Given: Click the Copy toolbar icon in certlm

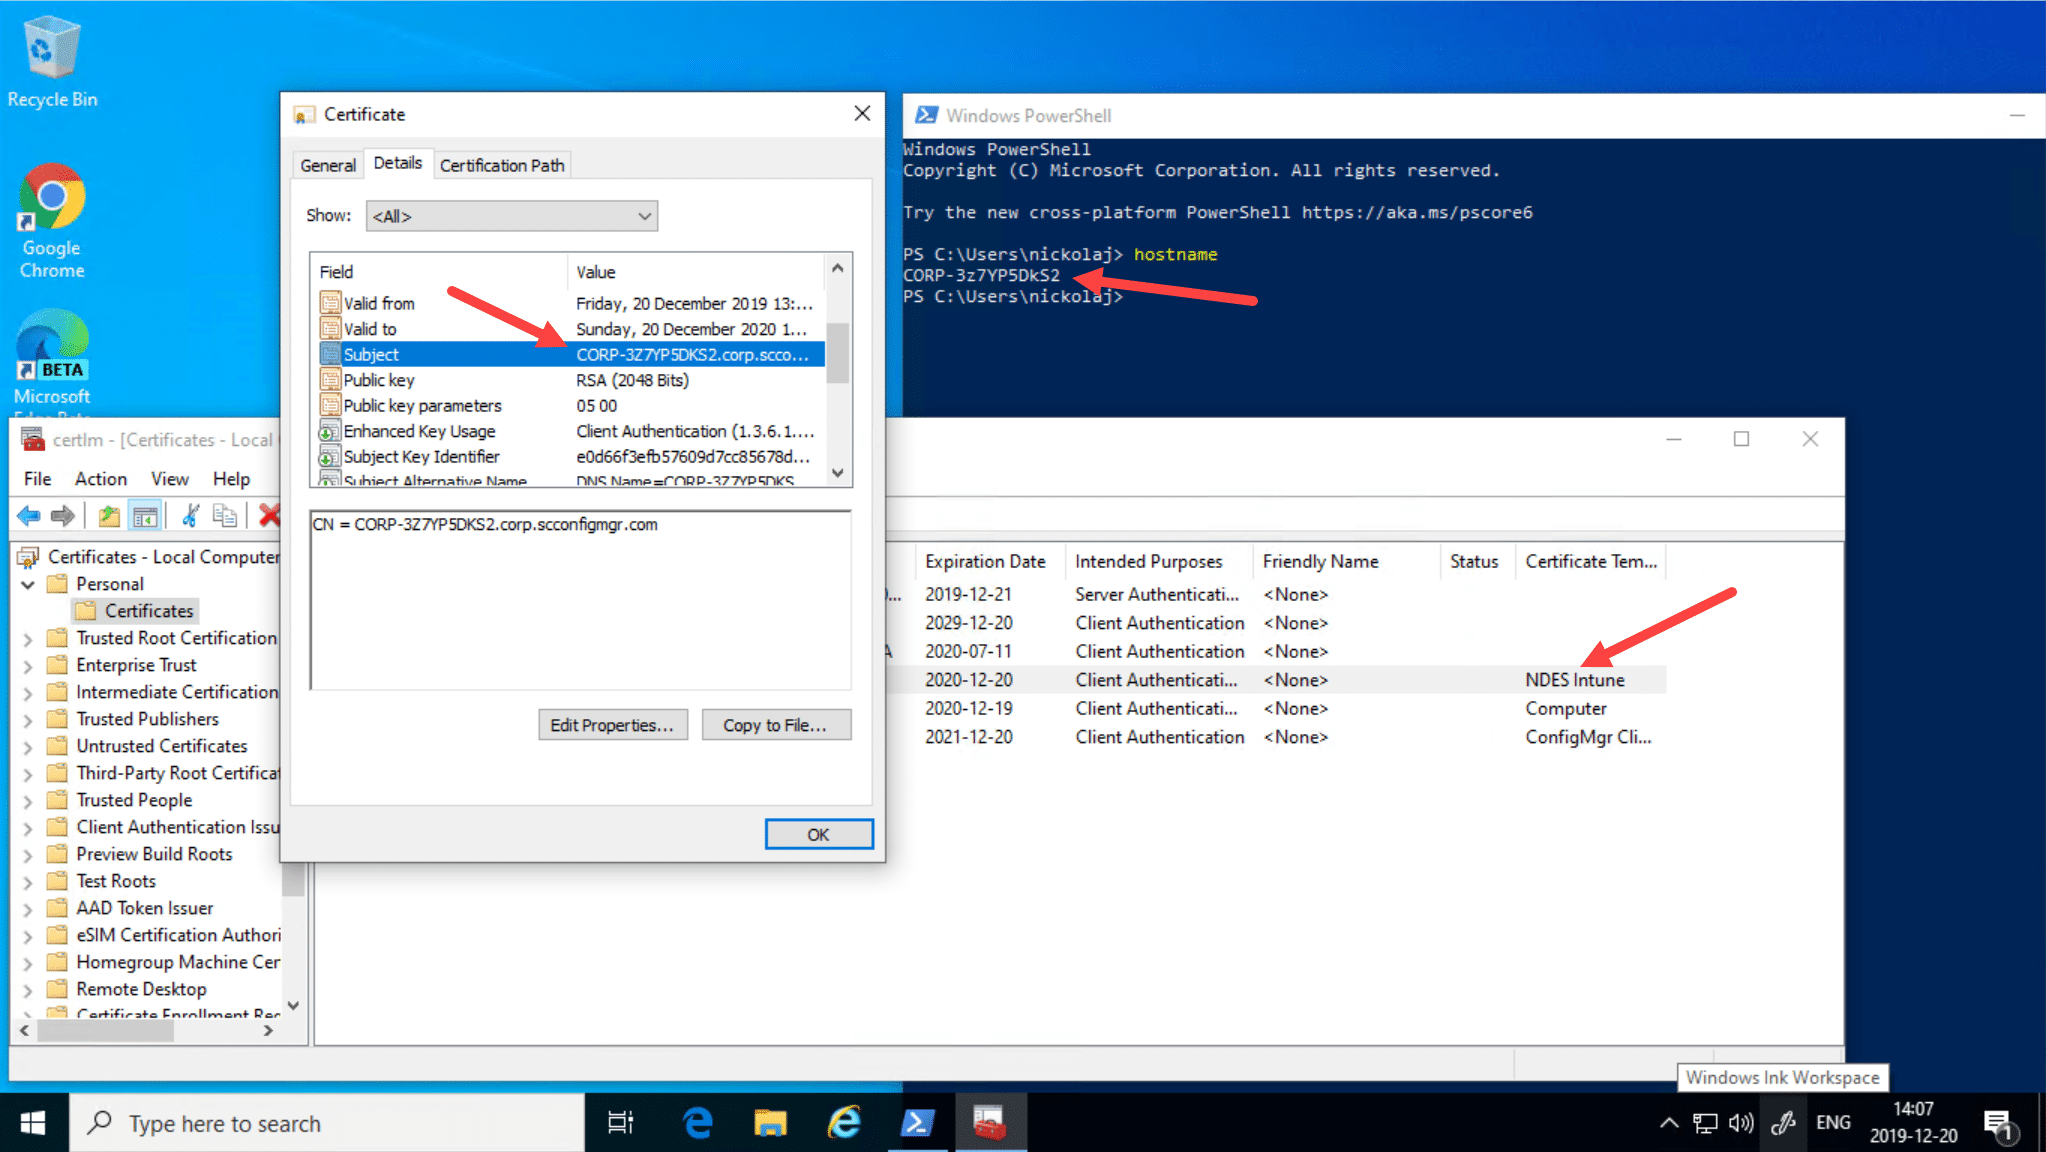Looking at the screenshot, I should pyautogui.click(x=226, y=516).
